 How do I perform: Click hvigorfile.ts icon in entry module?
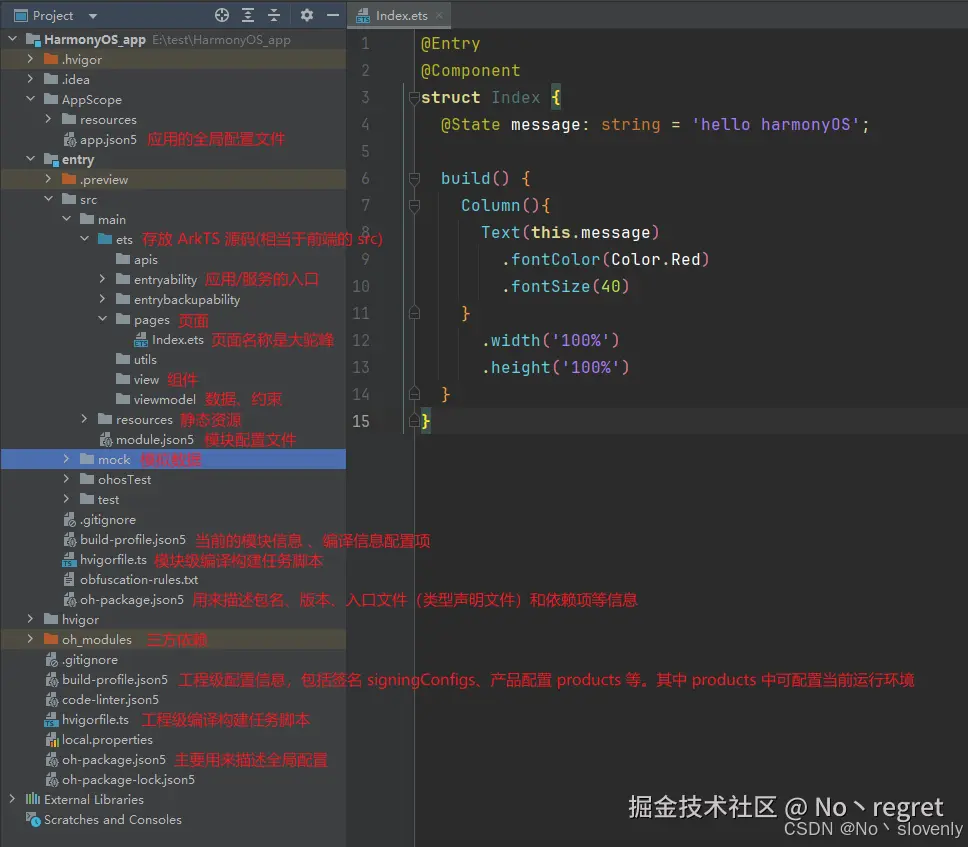70,560
